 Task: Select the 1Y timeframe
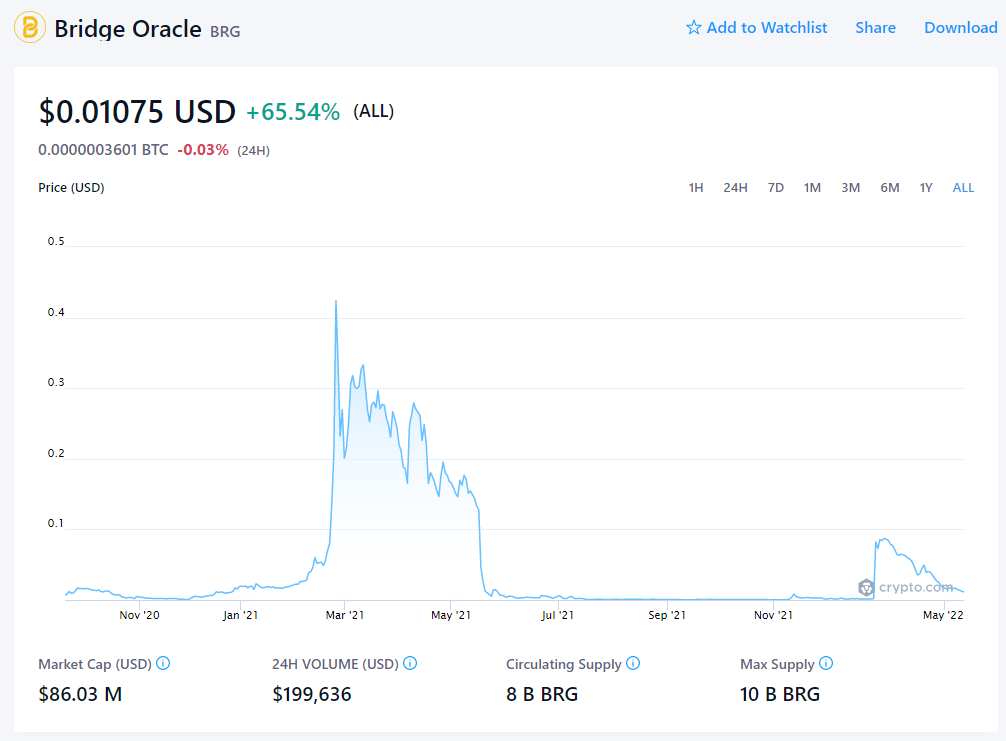[925, 187]
